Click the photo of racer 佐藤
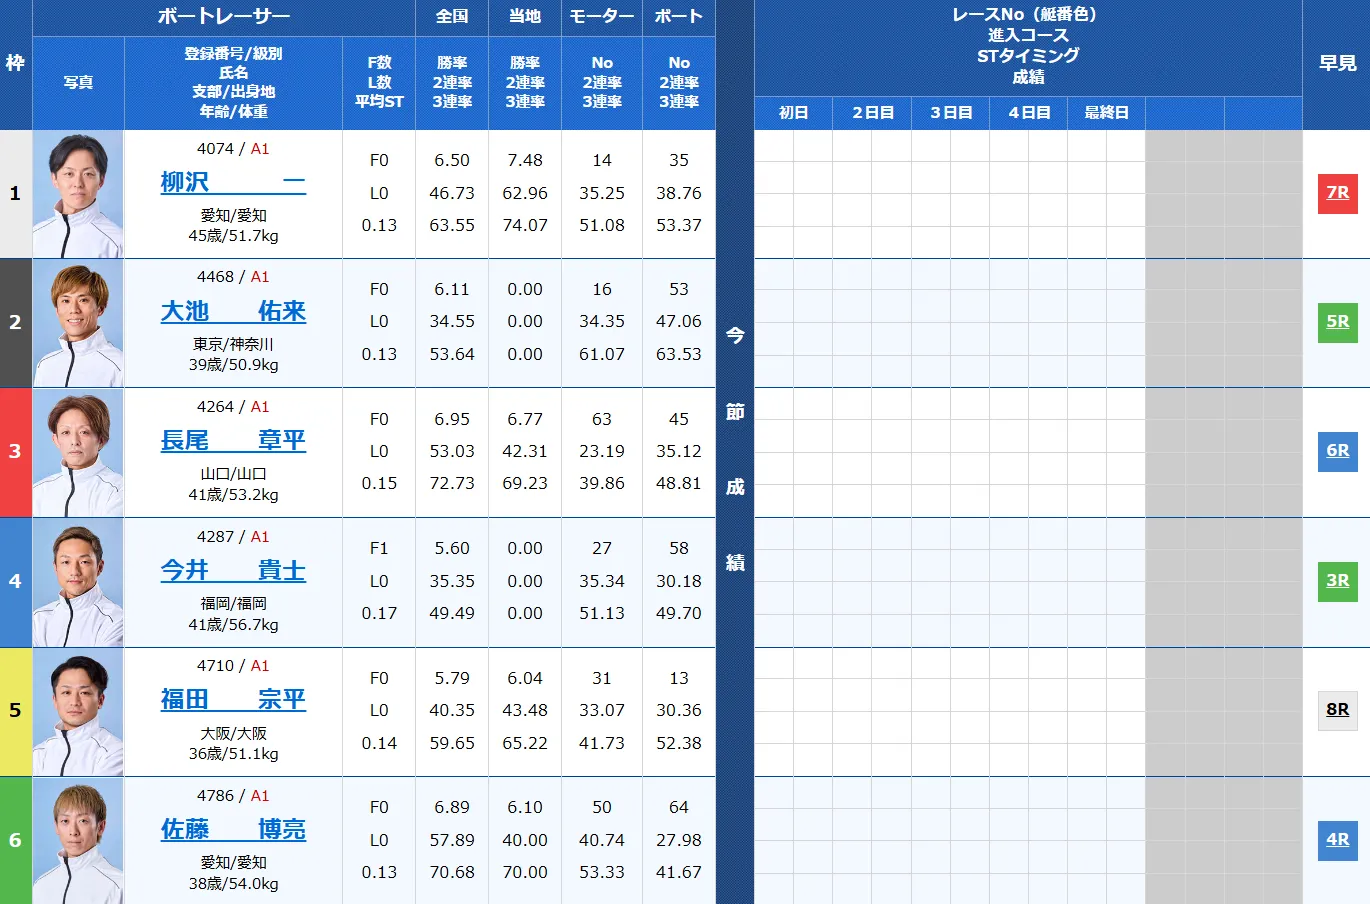Viewport: 1370px width, 904px height. [78, 841]
